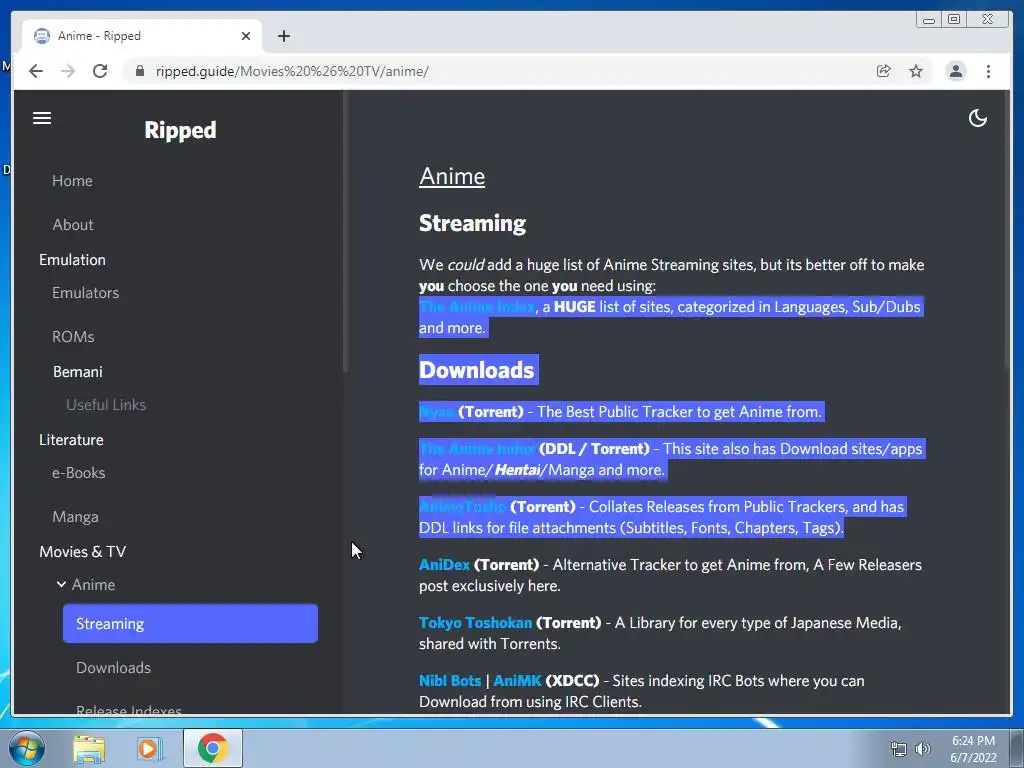Open the volume speaker tray icon
Viewport: 1024px width, 768px height.
click(922, 749)
